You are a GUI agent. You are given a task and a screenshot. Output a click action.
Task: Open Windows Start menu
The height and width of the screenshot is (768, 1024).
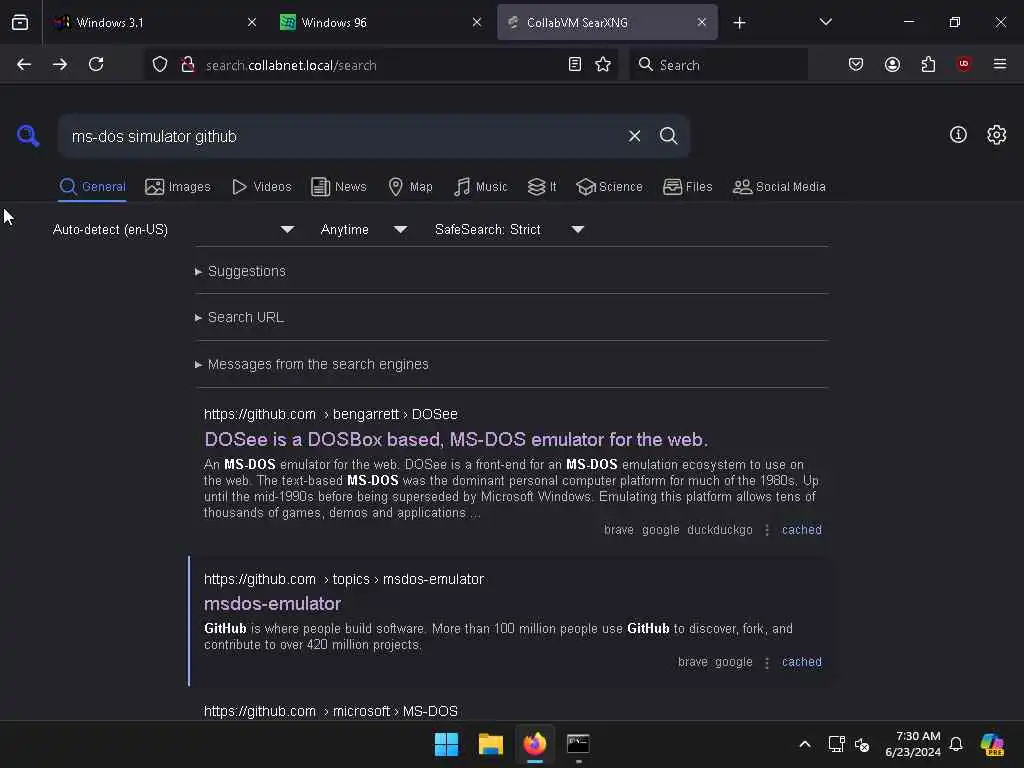tap(447, 744)
